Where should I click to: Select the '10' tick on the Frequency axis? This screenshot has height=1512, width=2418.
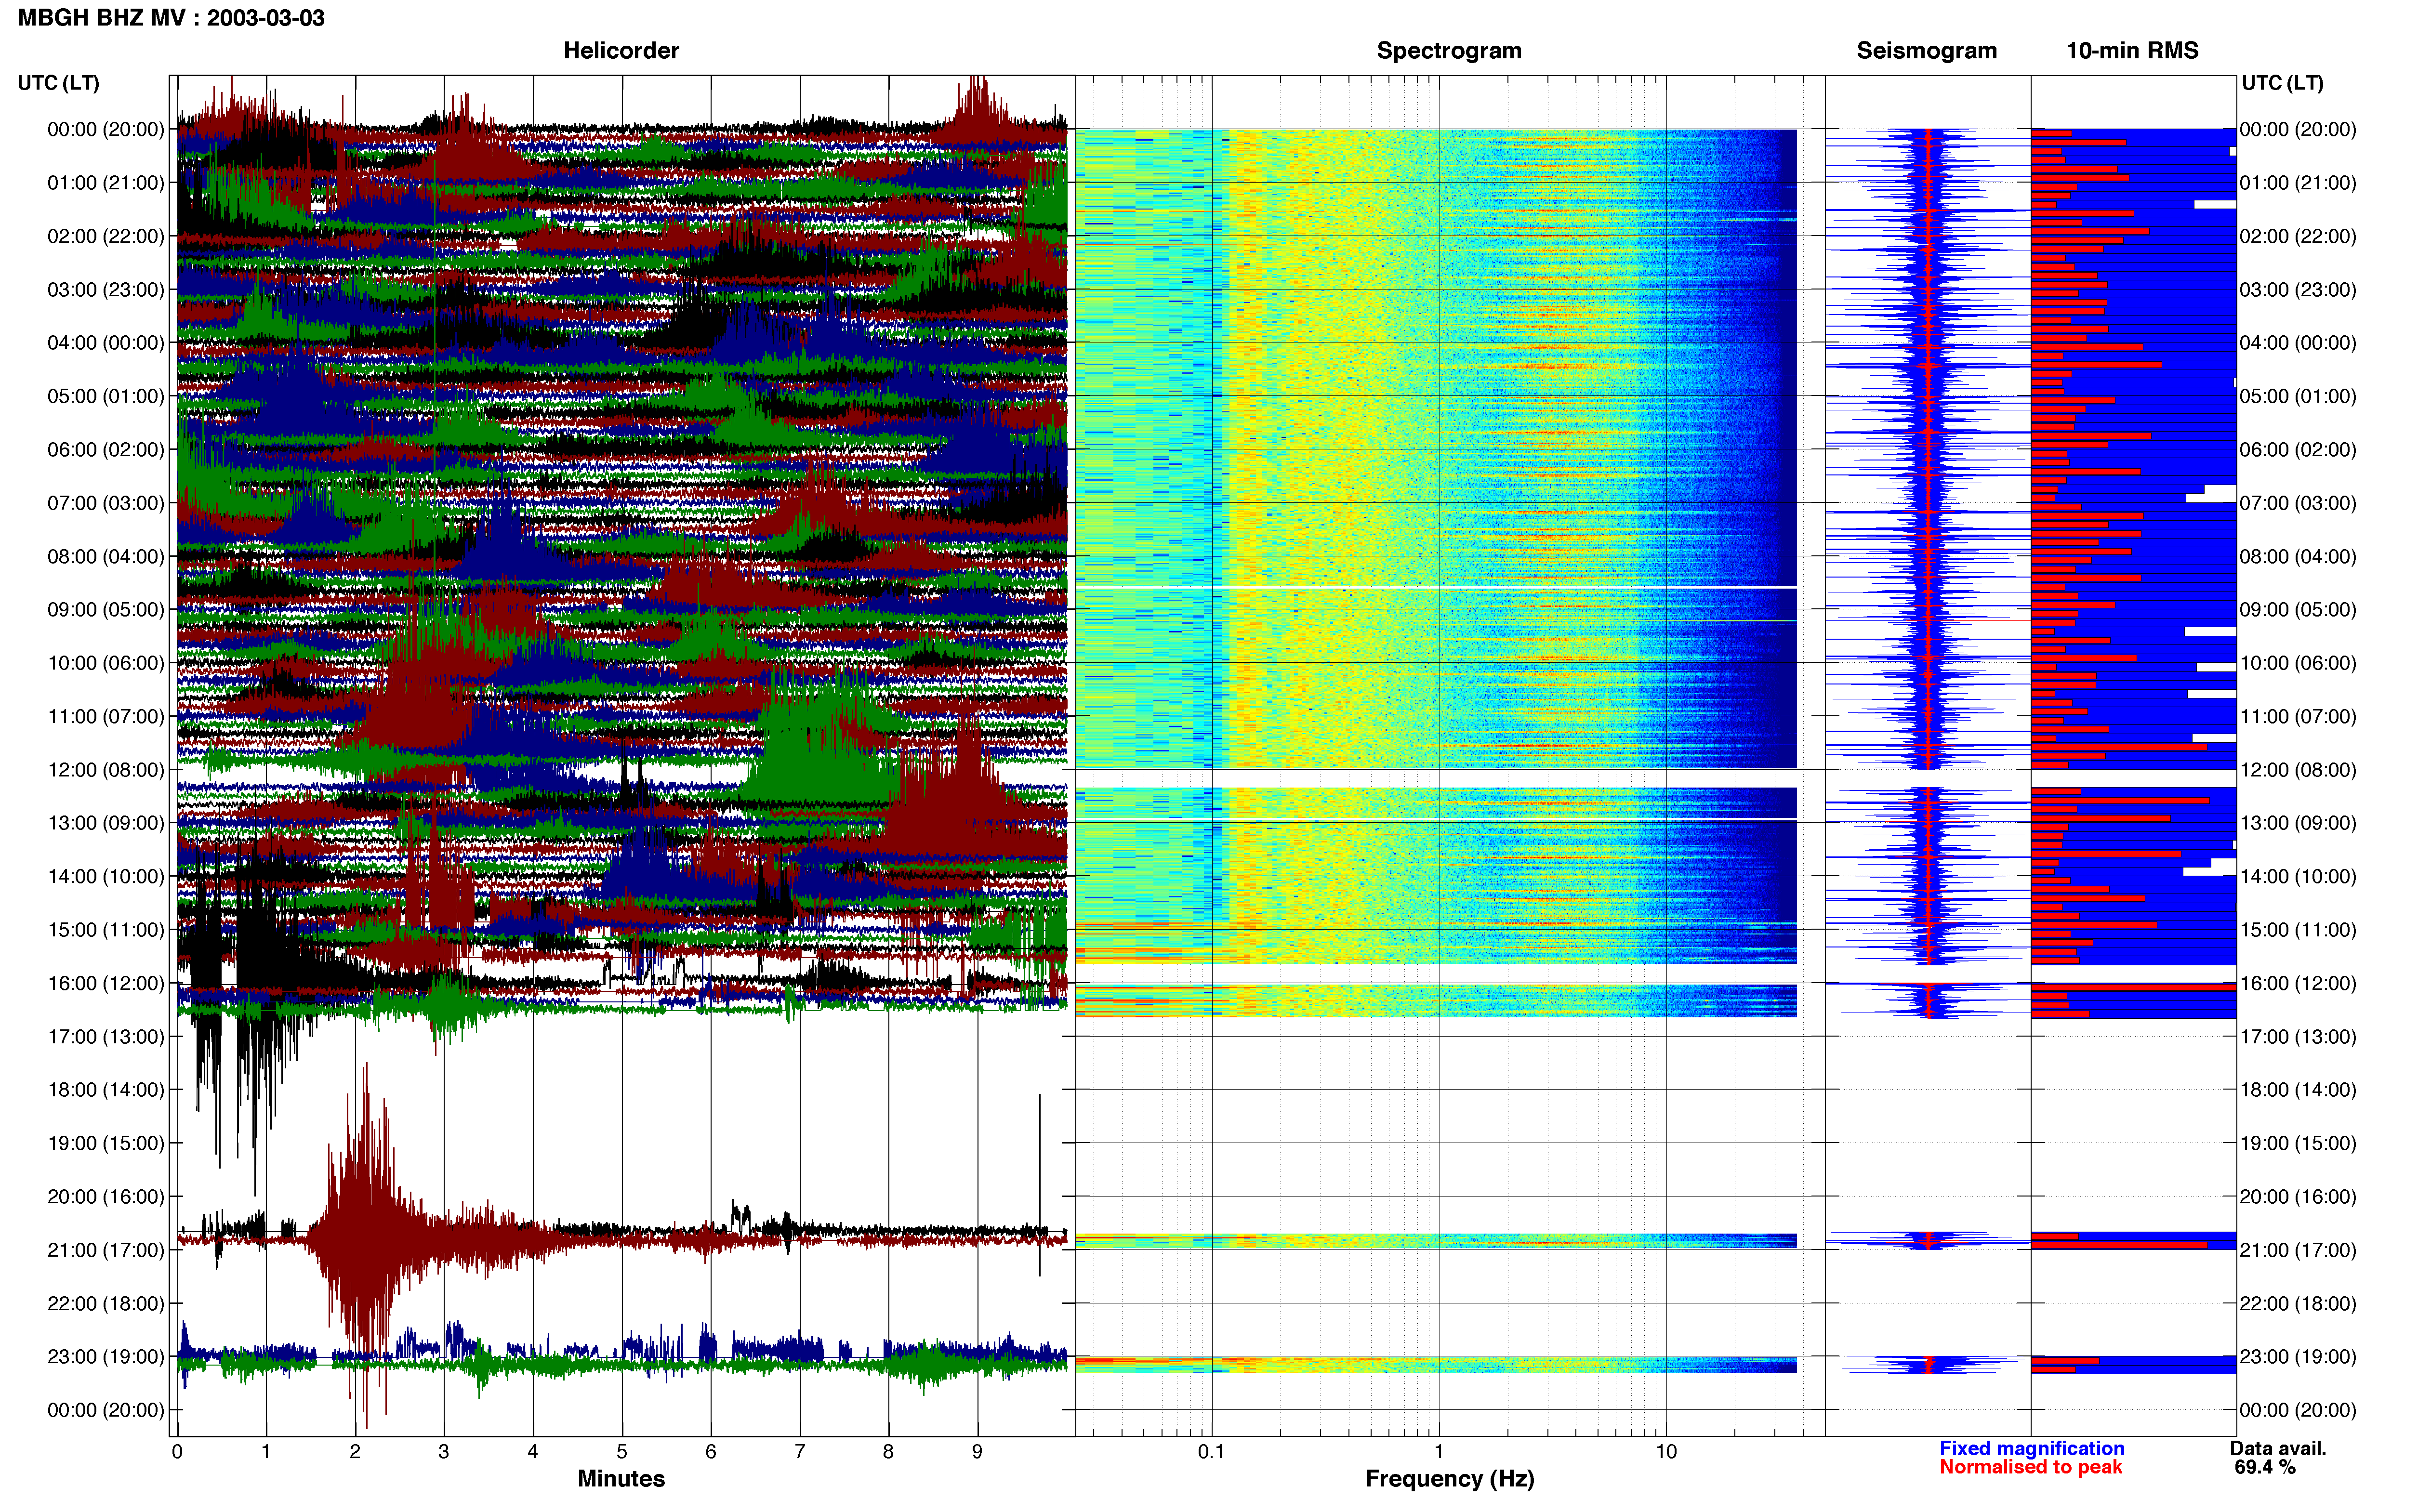[1666, 1452]
